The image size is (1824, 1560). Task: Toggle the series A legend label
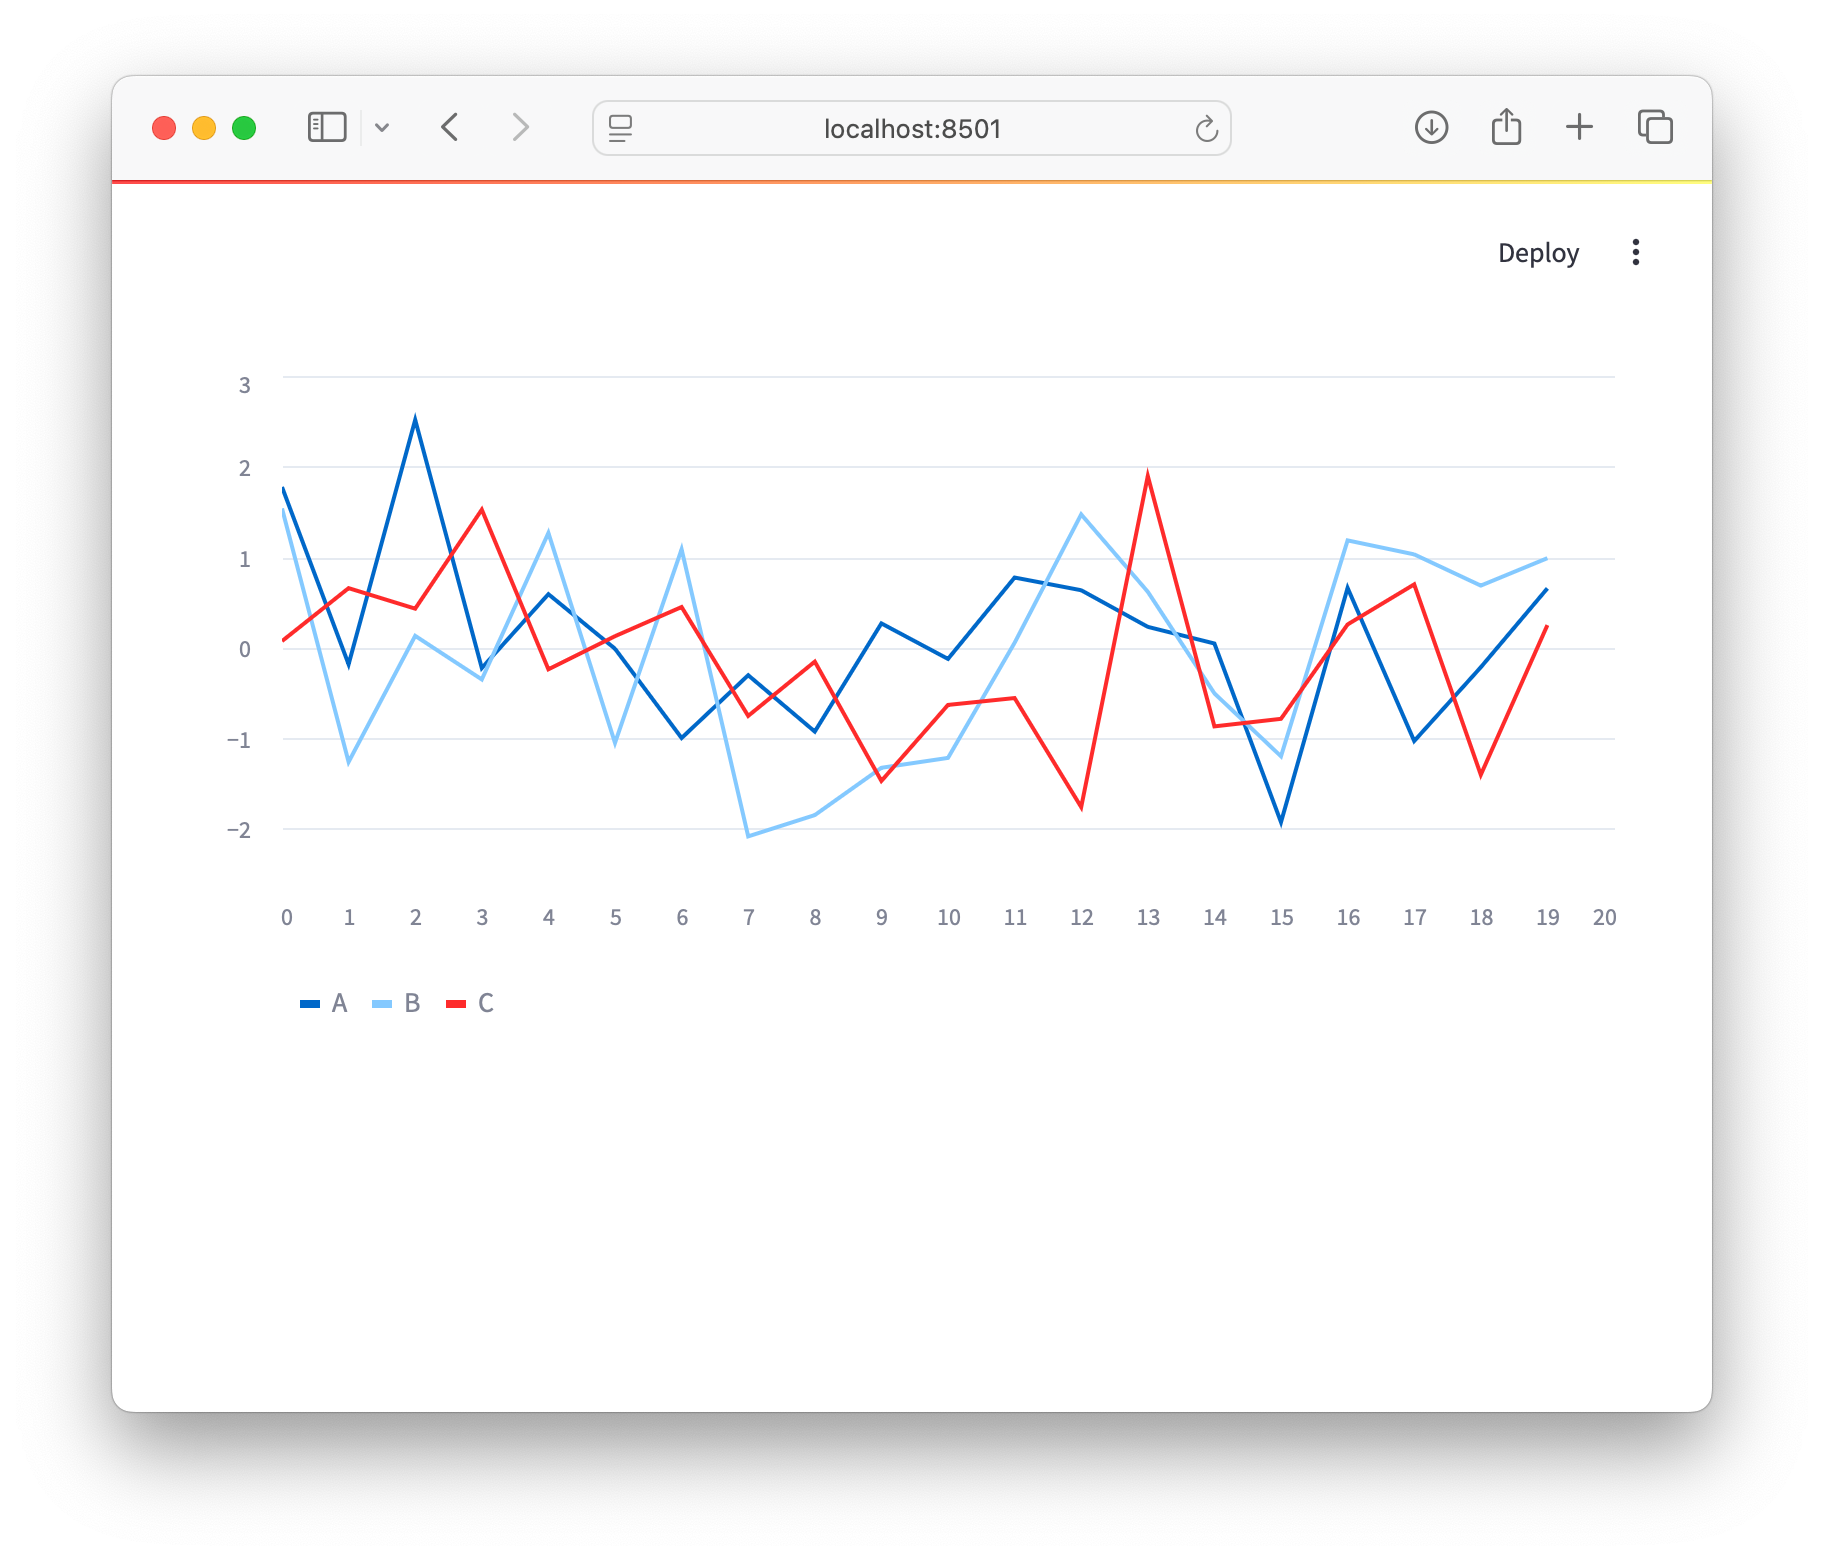pyautogui.click(x=339, y=1004)
